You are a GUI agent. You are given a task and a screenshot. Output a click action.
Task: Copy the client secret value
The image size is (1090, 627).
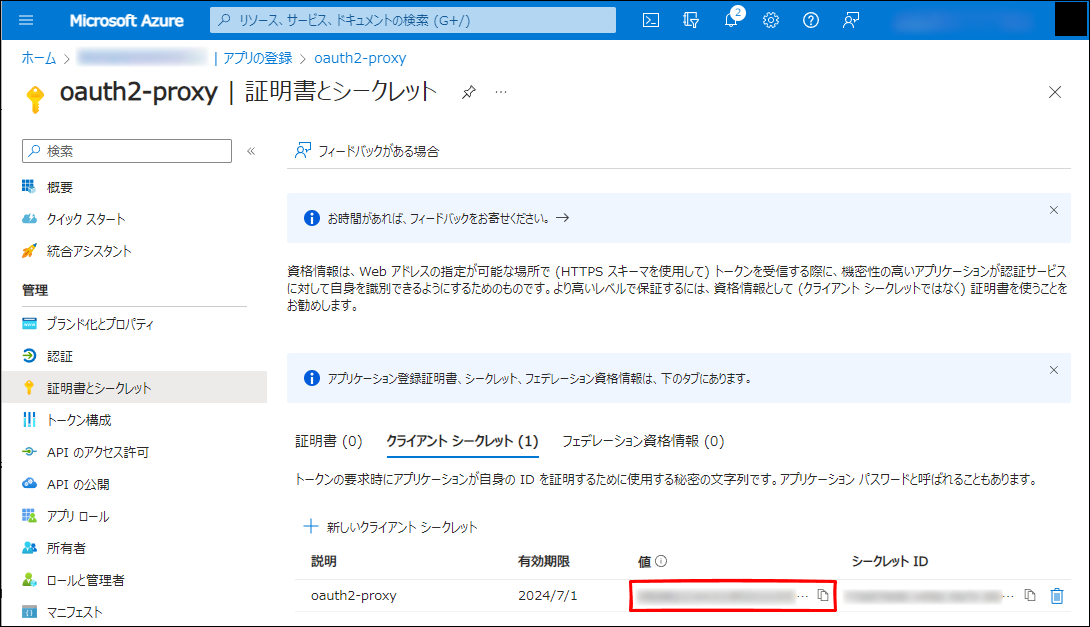point(823,596)
